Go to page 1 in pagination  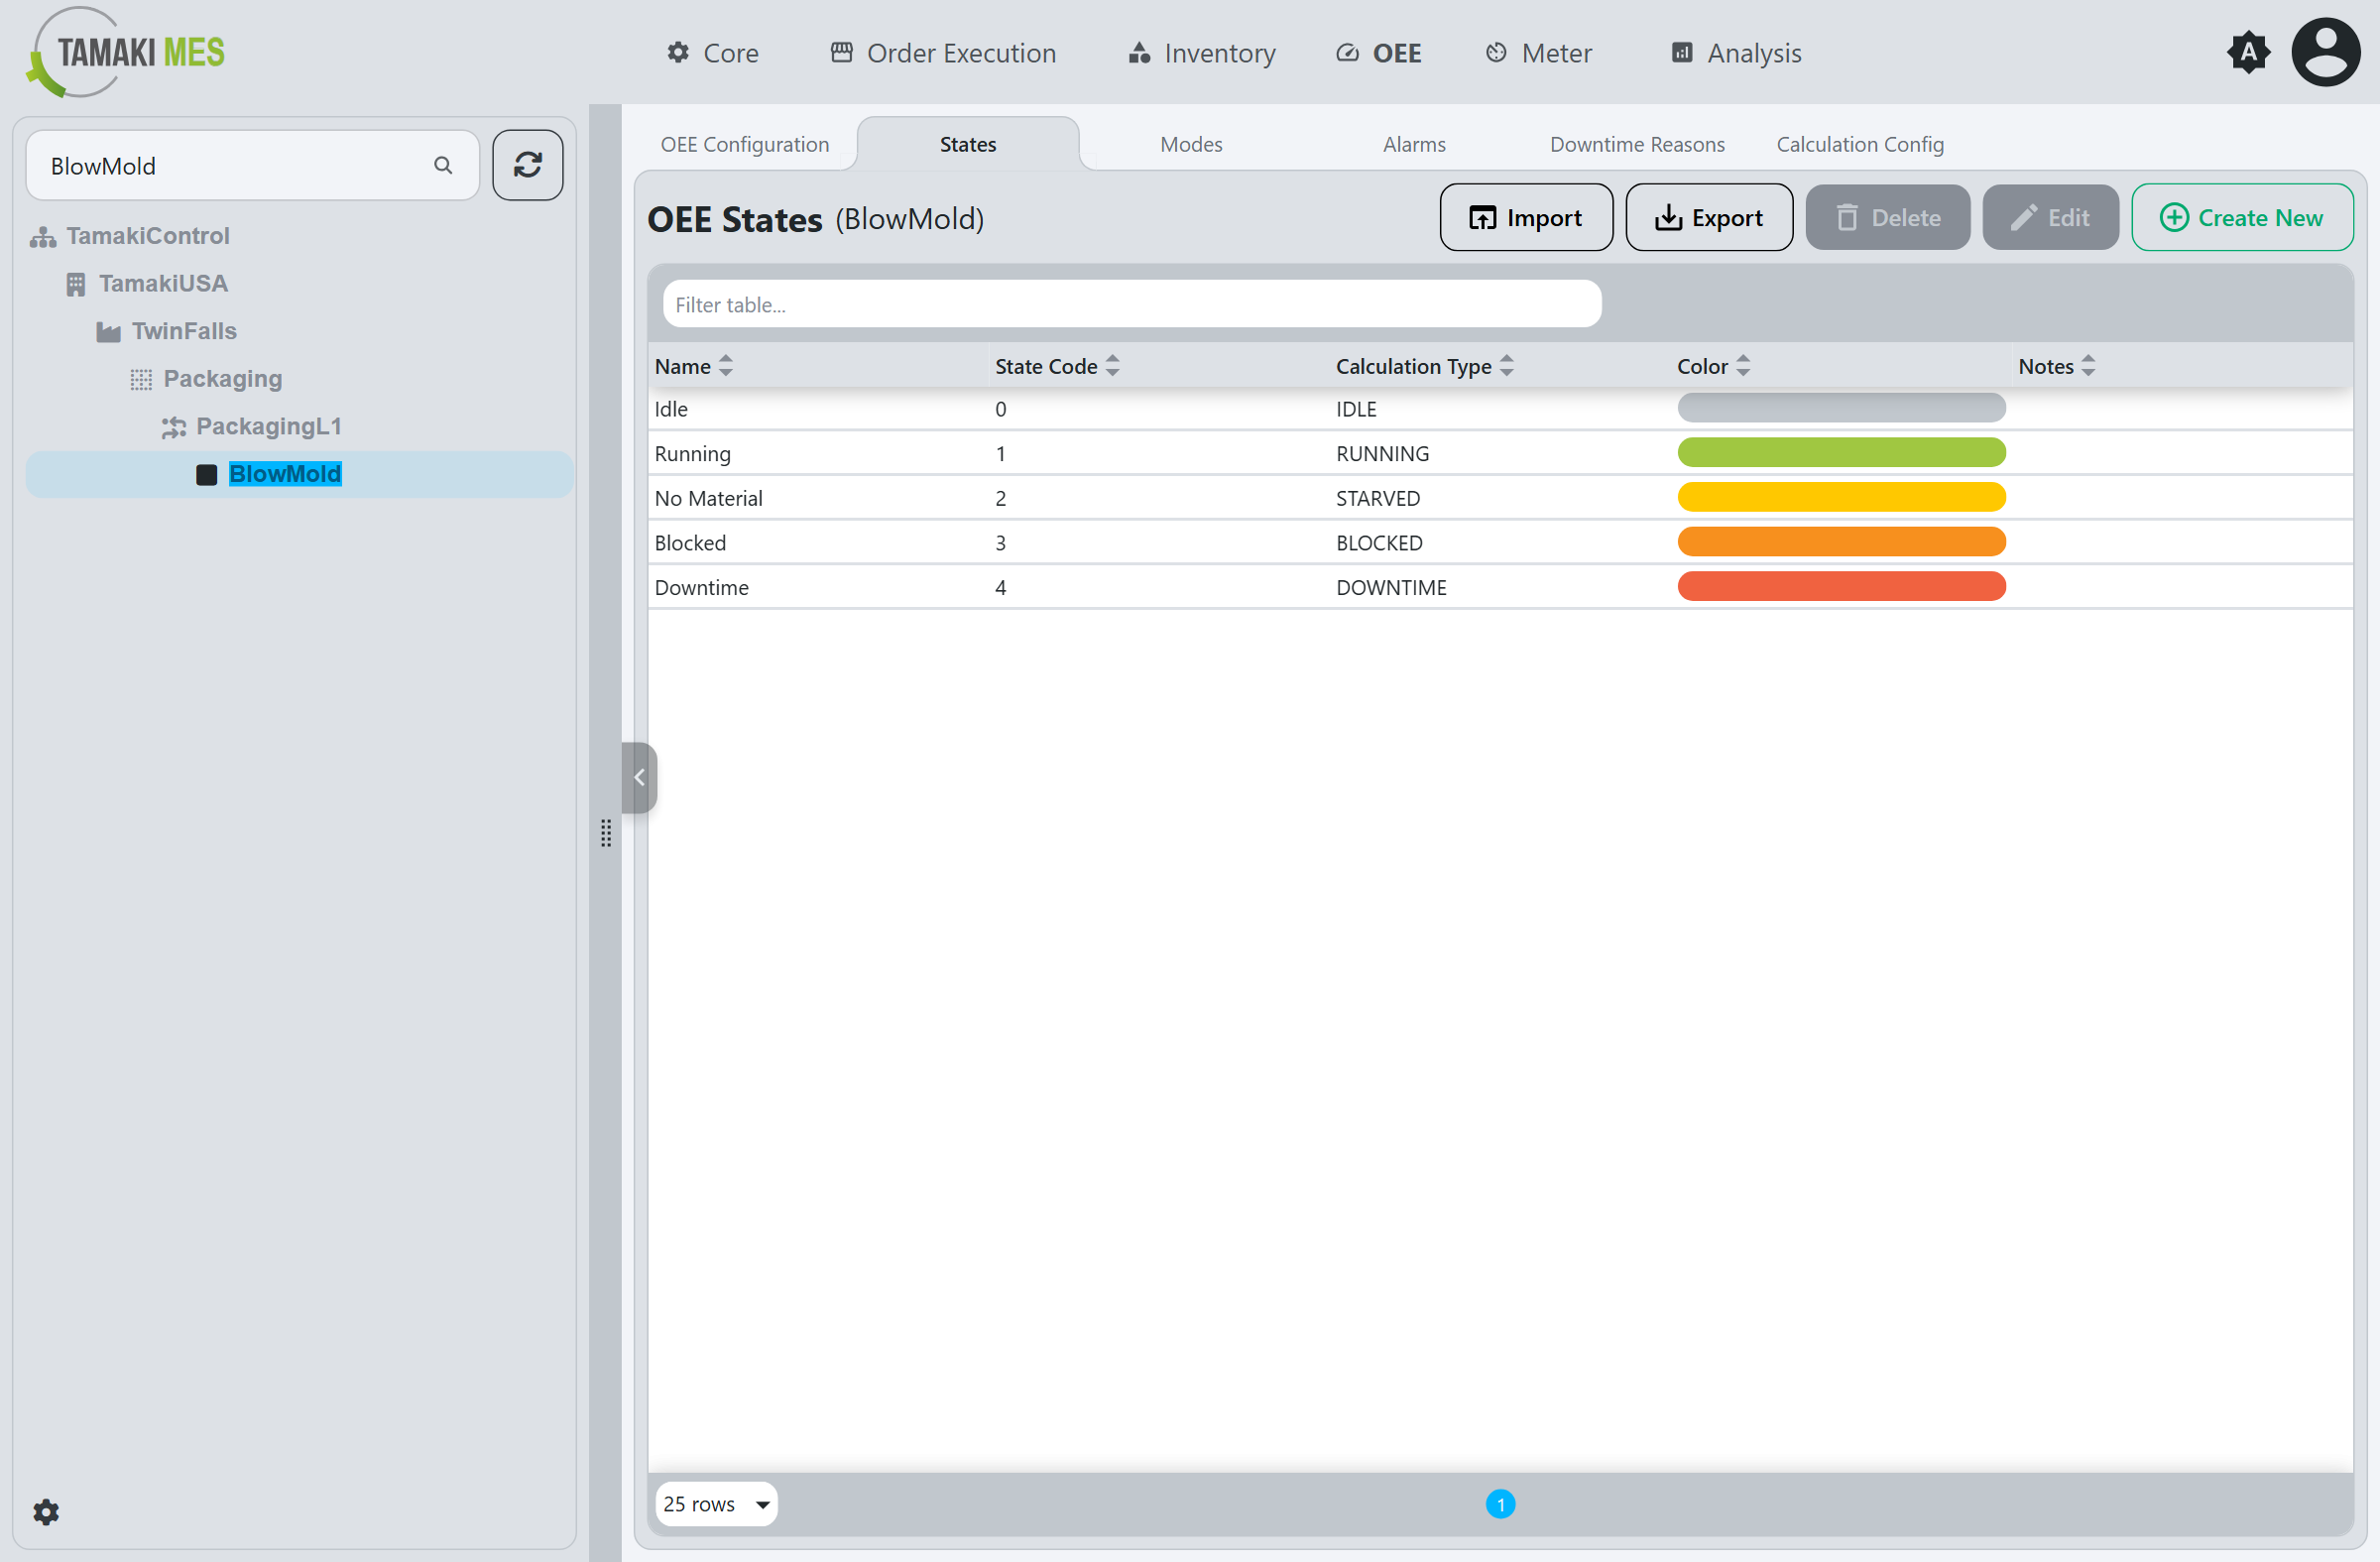(x=1500, y=1503)
